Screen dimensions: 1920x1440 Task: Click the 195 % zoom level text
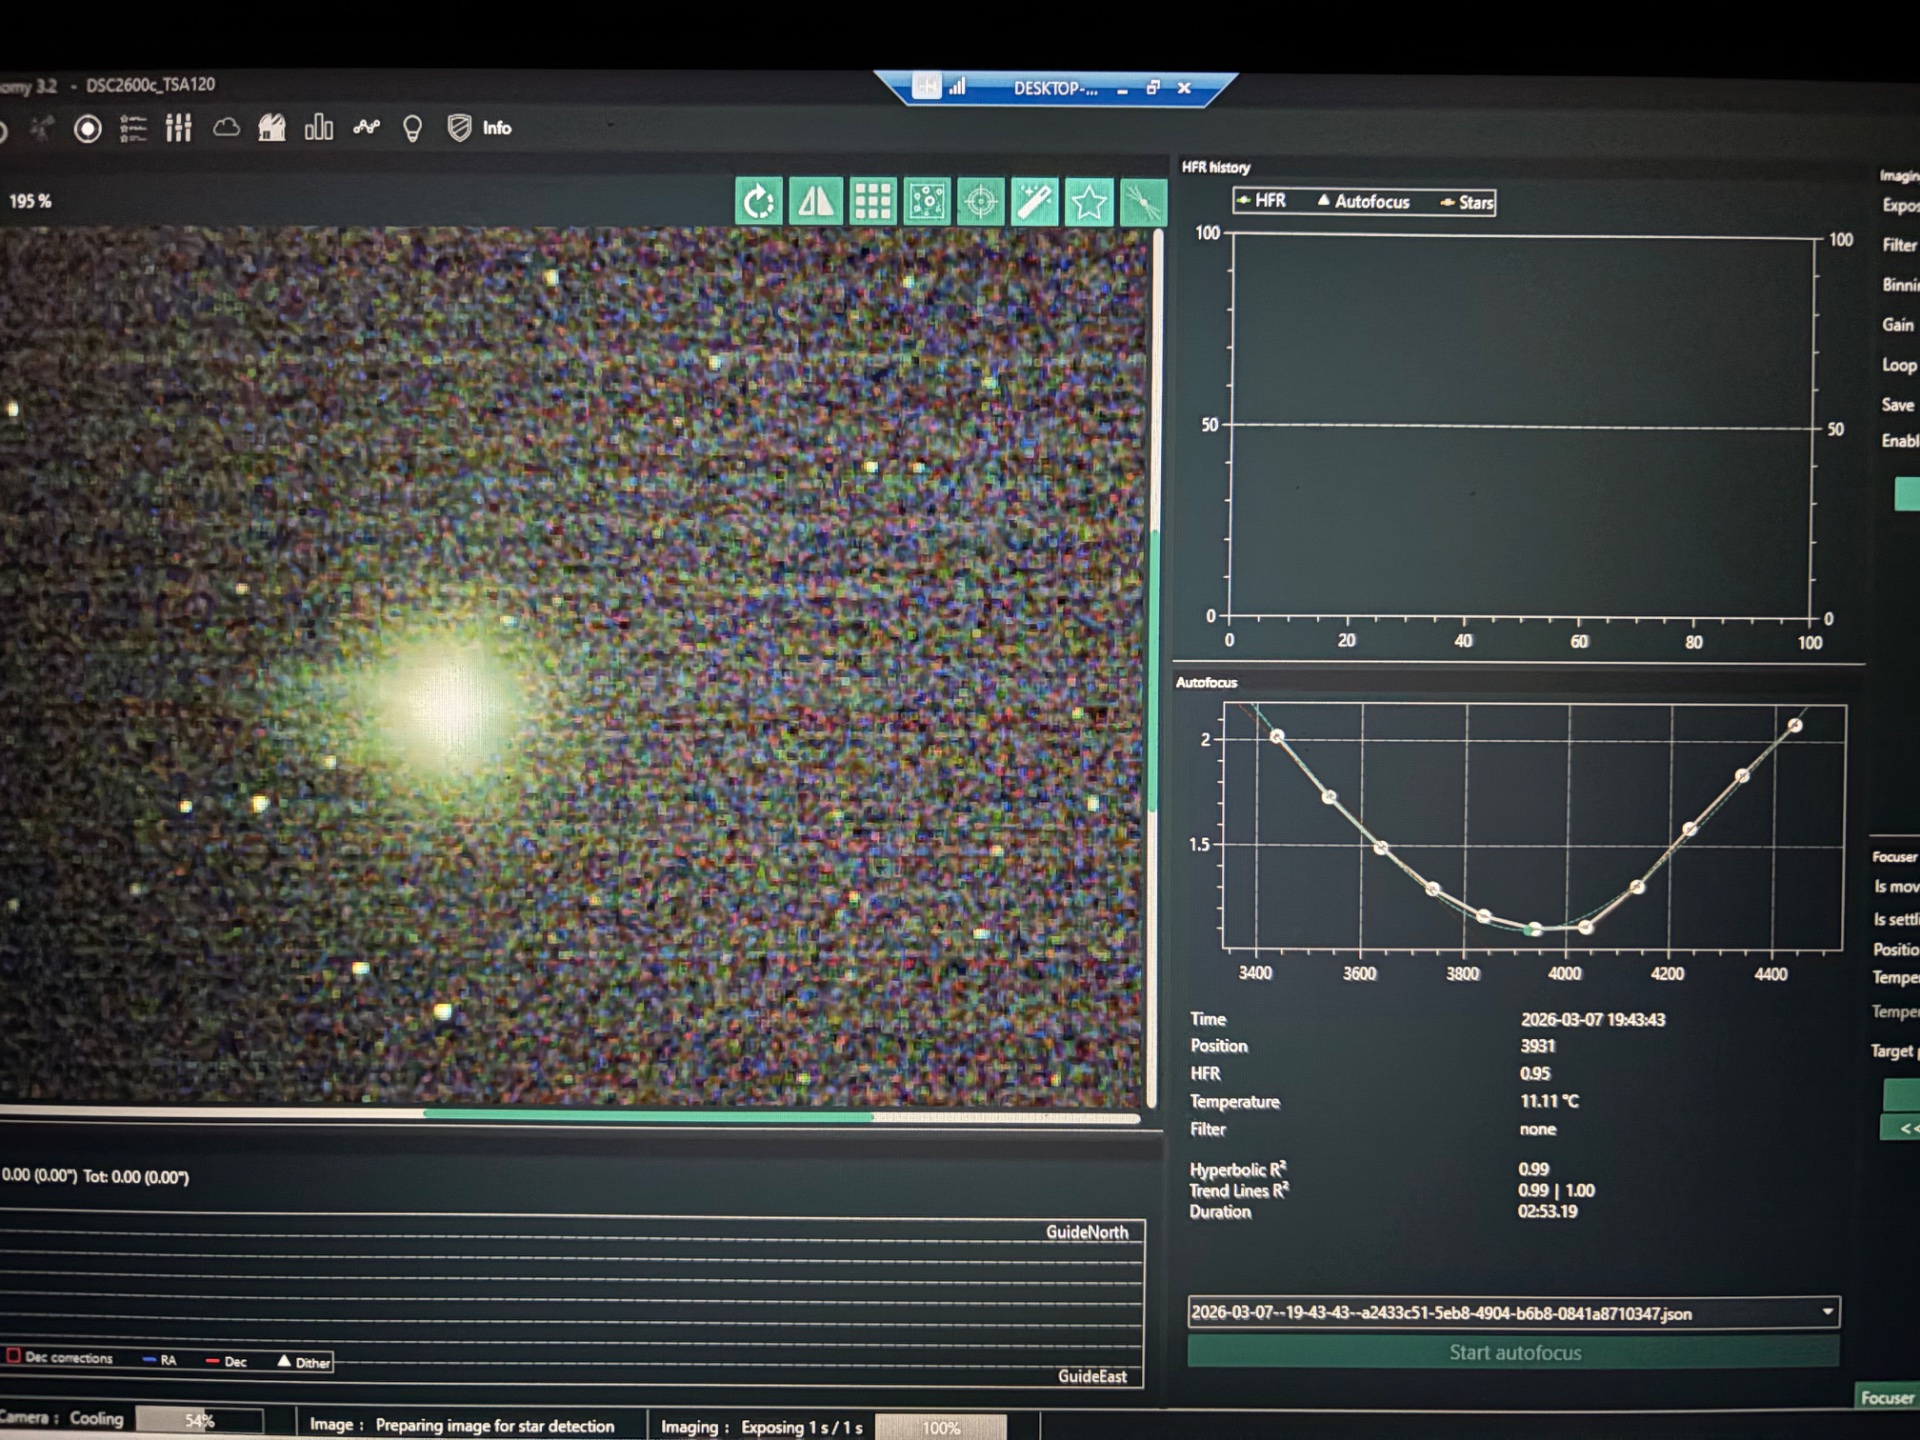[30, 201]
